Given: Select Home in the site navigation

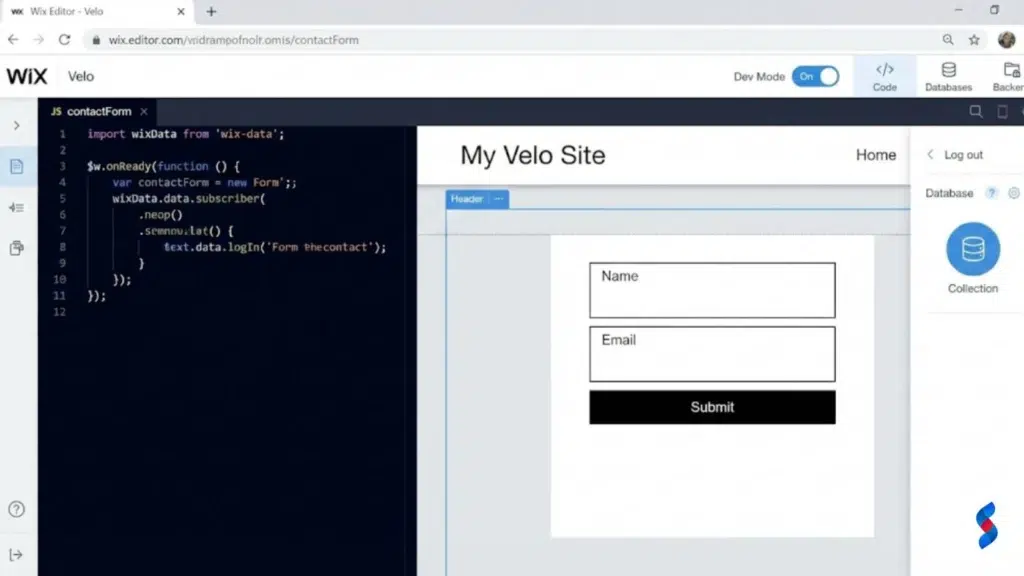Looking at the screenshot, I should click(x=876, y=155).
